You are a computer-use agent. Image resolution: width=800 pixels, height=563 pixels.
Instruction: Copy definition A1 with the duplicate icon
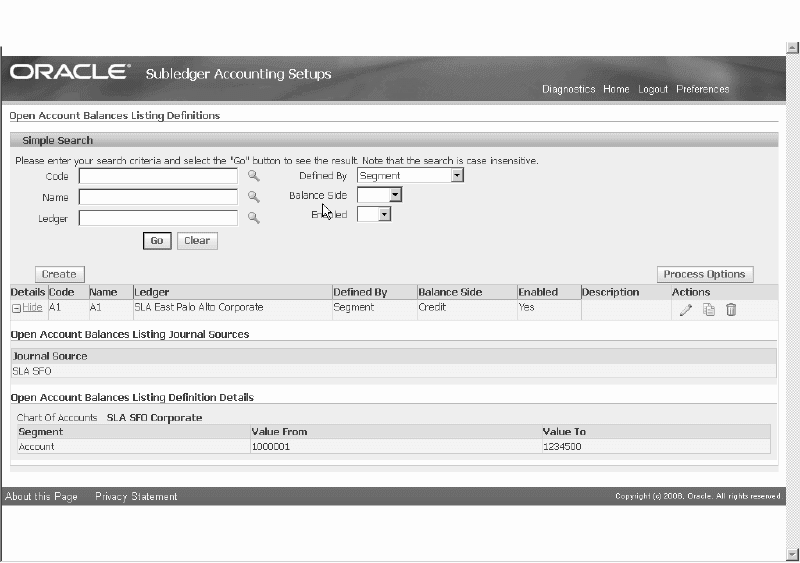click(x=709, y=310)
